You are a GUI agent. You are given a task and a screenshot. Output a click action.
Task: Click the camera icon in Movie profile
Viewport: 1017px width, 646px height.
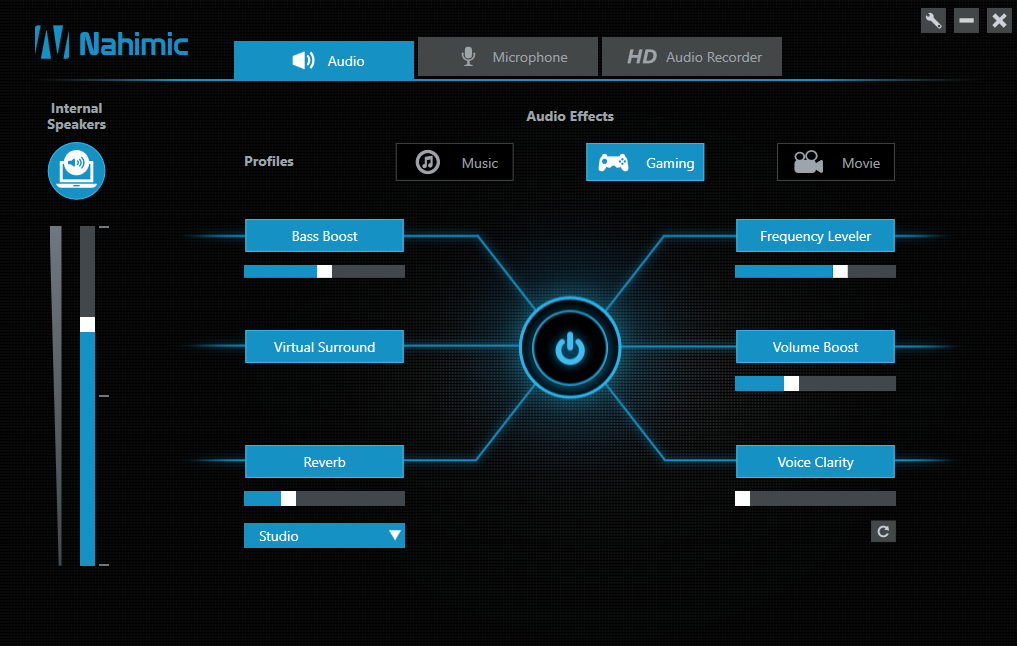pos(808,162)
